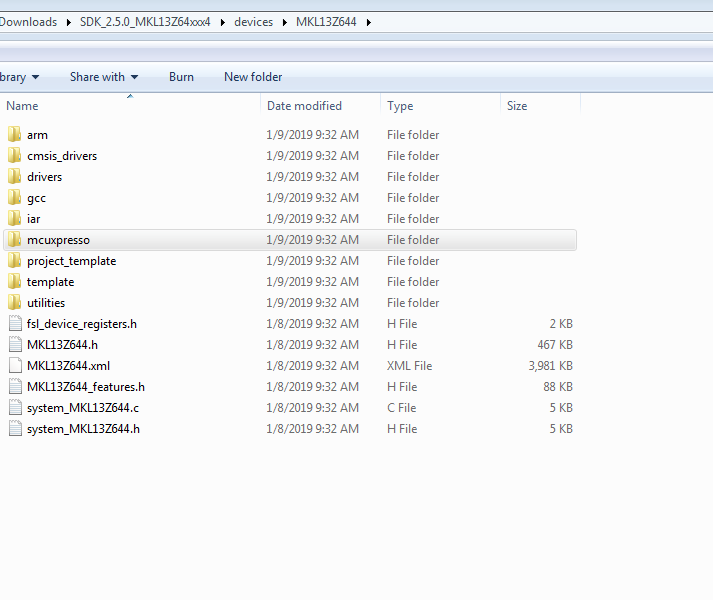Go to Downloads in the address bar
713x600 pixels.
click(28, 22)
